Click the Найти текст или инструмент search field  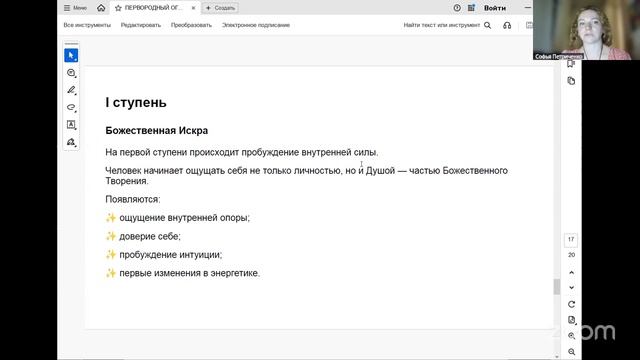point(442,25)
